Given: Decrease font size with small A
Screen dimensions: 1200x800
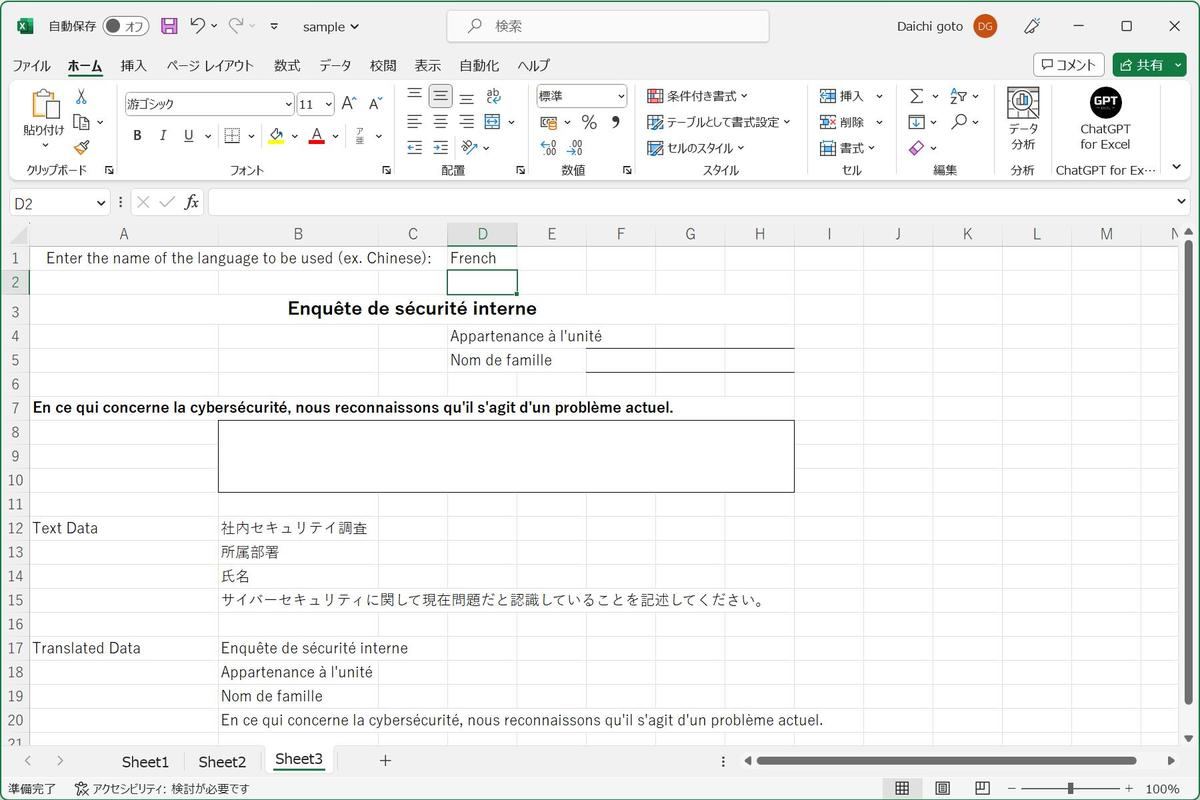Looking at the screenshot, I should pos(376,103).
